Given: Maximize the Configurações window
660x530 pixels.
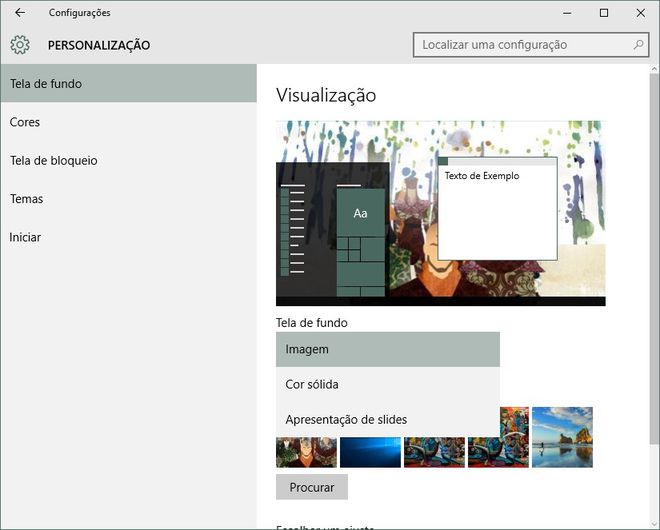Looking at the screenshot, I should (x=604, y=13).
